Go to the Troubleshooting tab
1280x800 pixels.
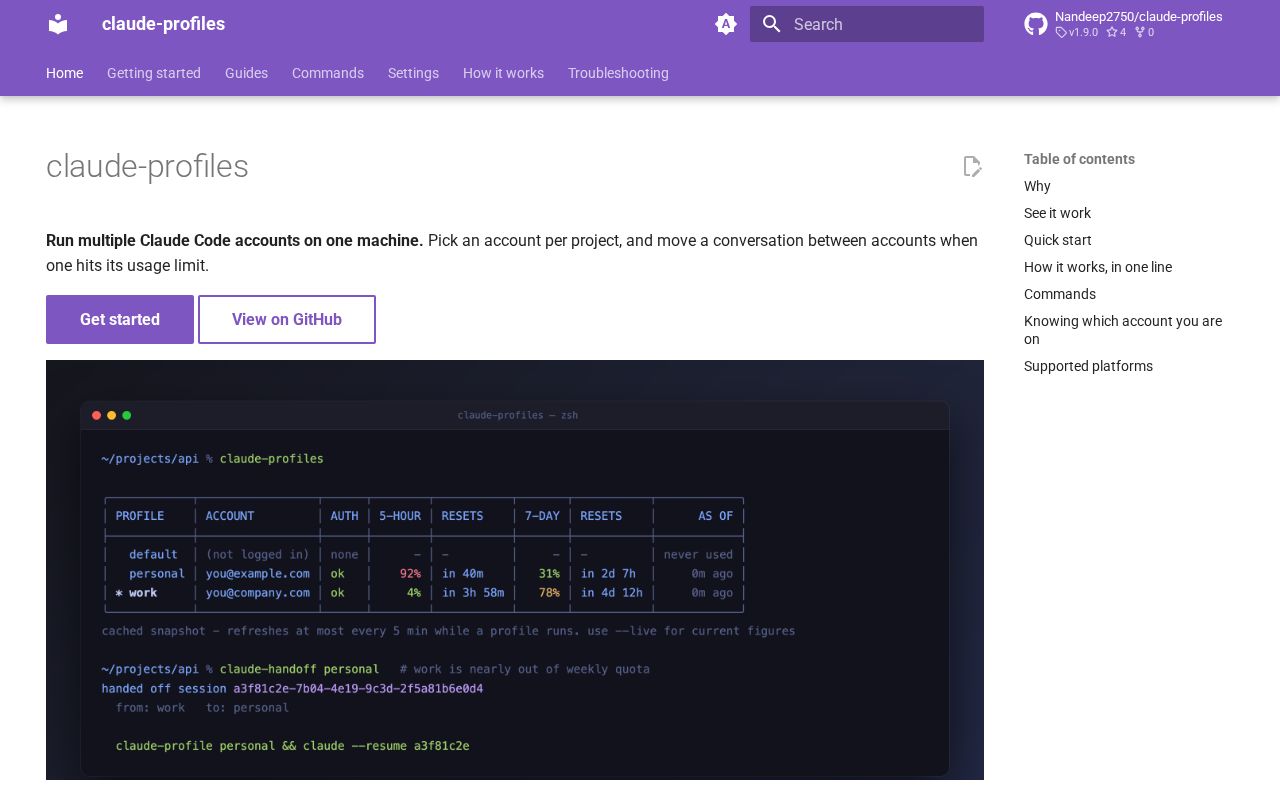coord(618,73)
